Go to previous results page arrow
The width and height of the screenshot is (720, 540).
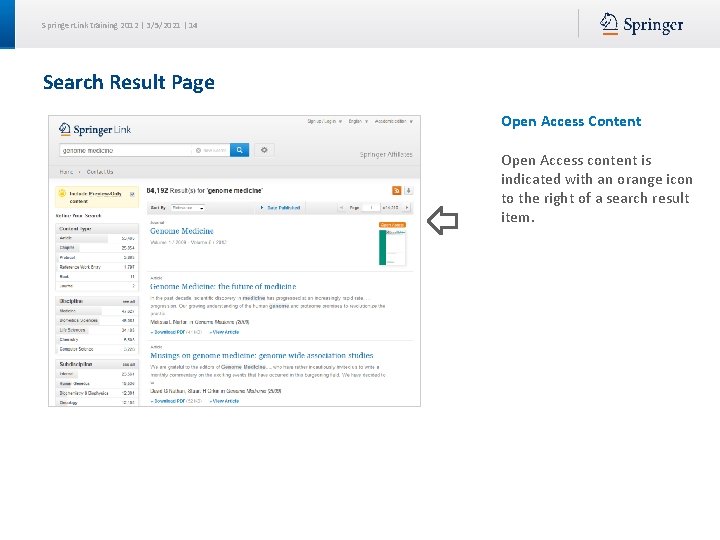point(341,208)
